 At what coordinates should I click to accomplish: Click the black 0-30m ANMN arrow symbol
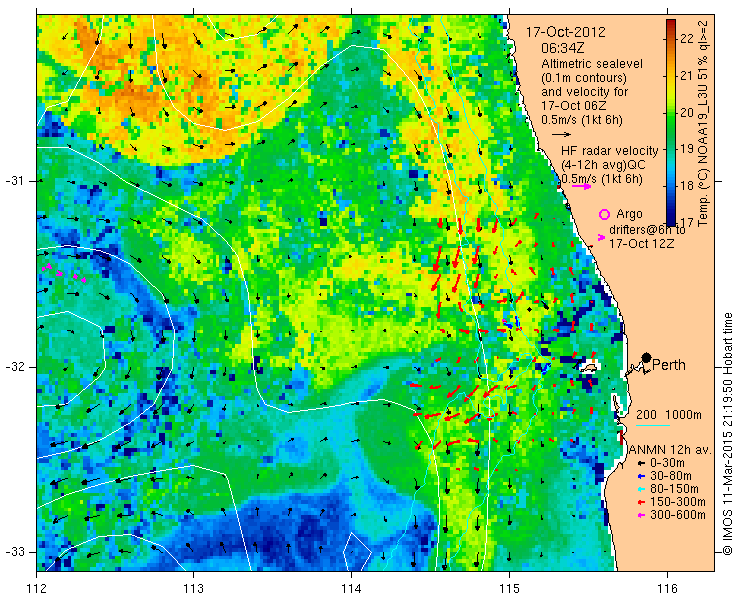click(x=640, y=463)
